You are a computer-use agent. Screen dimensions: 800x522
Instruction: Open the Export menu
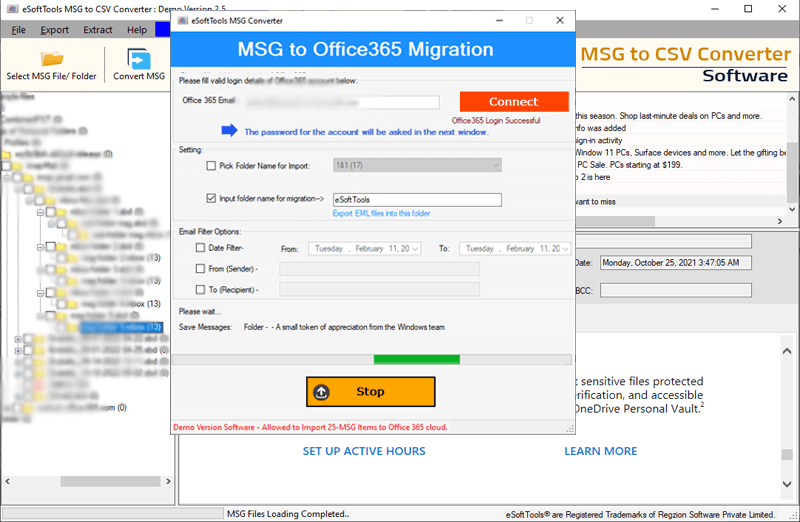pyautogui.click(x=54, y=30)
